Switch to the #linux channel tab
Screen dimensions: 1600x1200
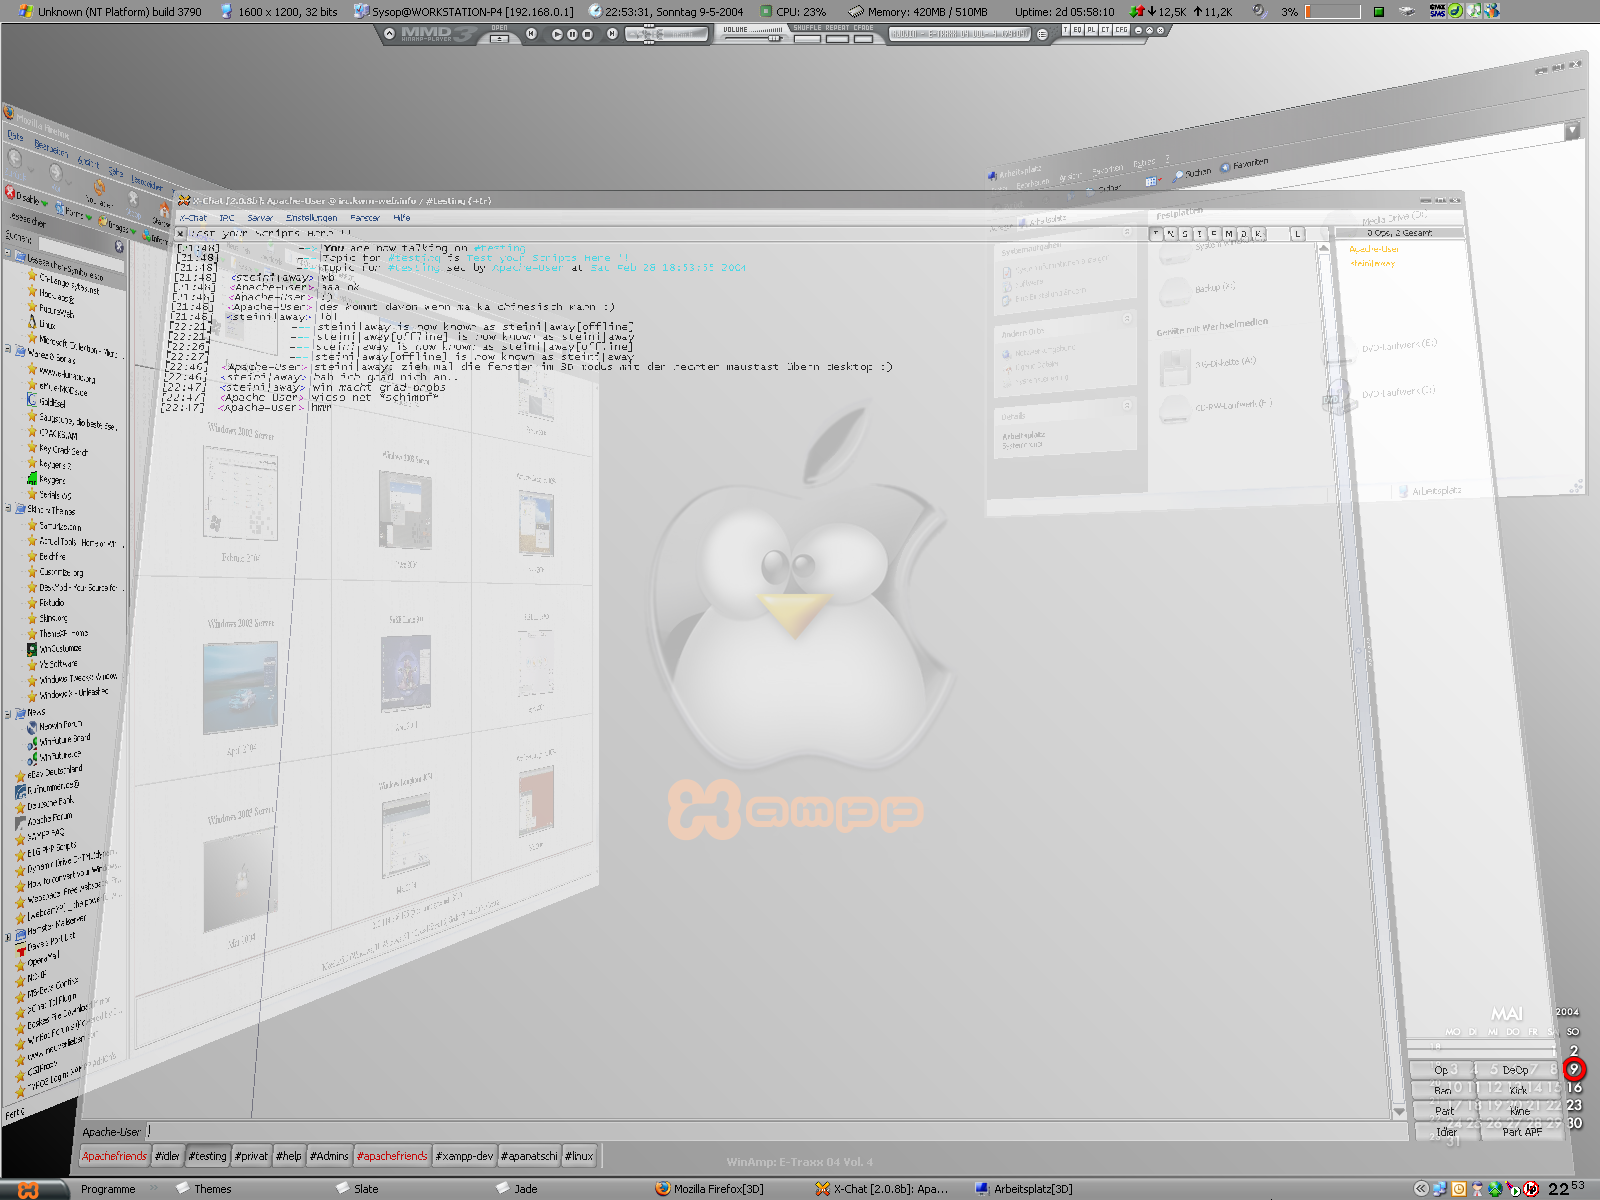[579, 1156]
